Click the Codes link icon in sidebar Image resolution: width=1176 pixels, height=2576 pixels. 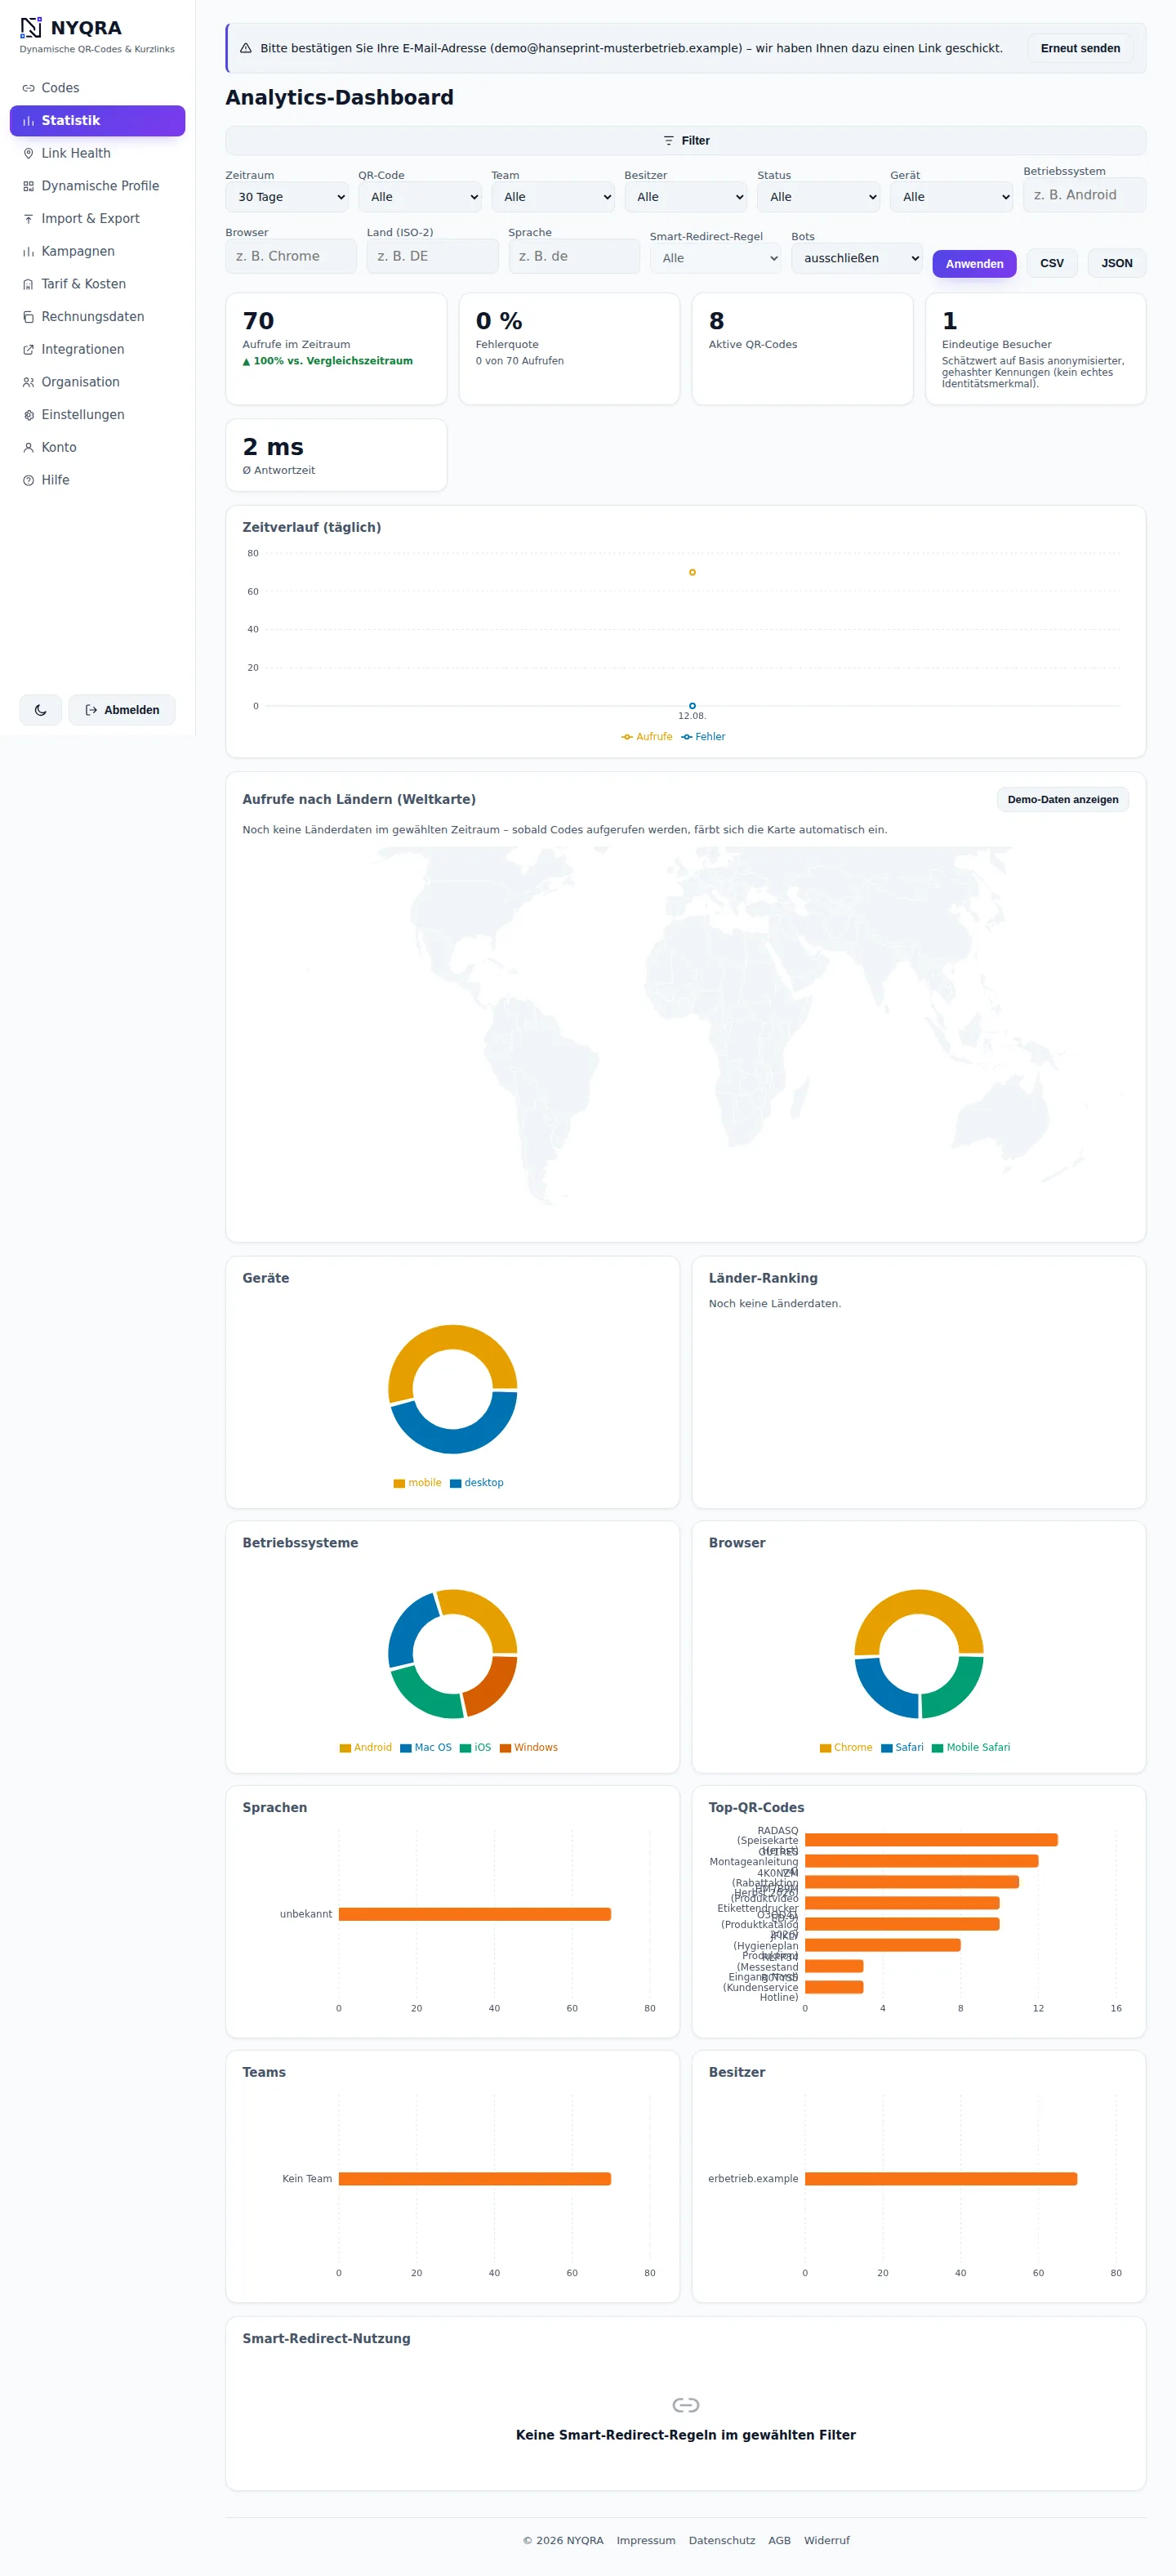coord(28,88)
